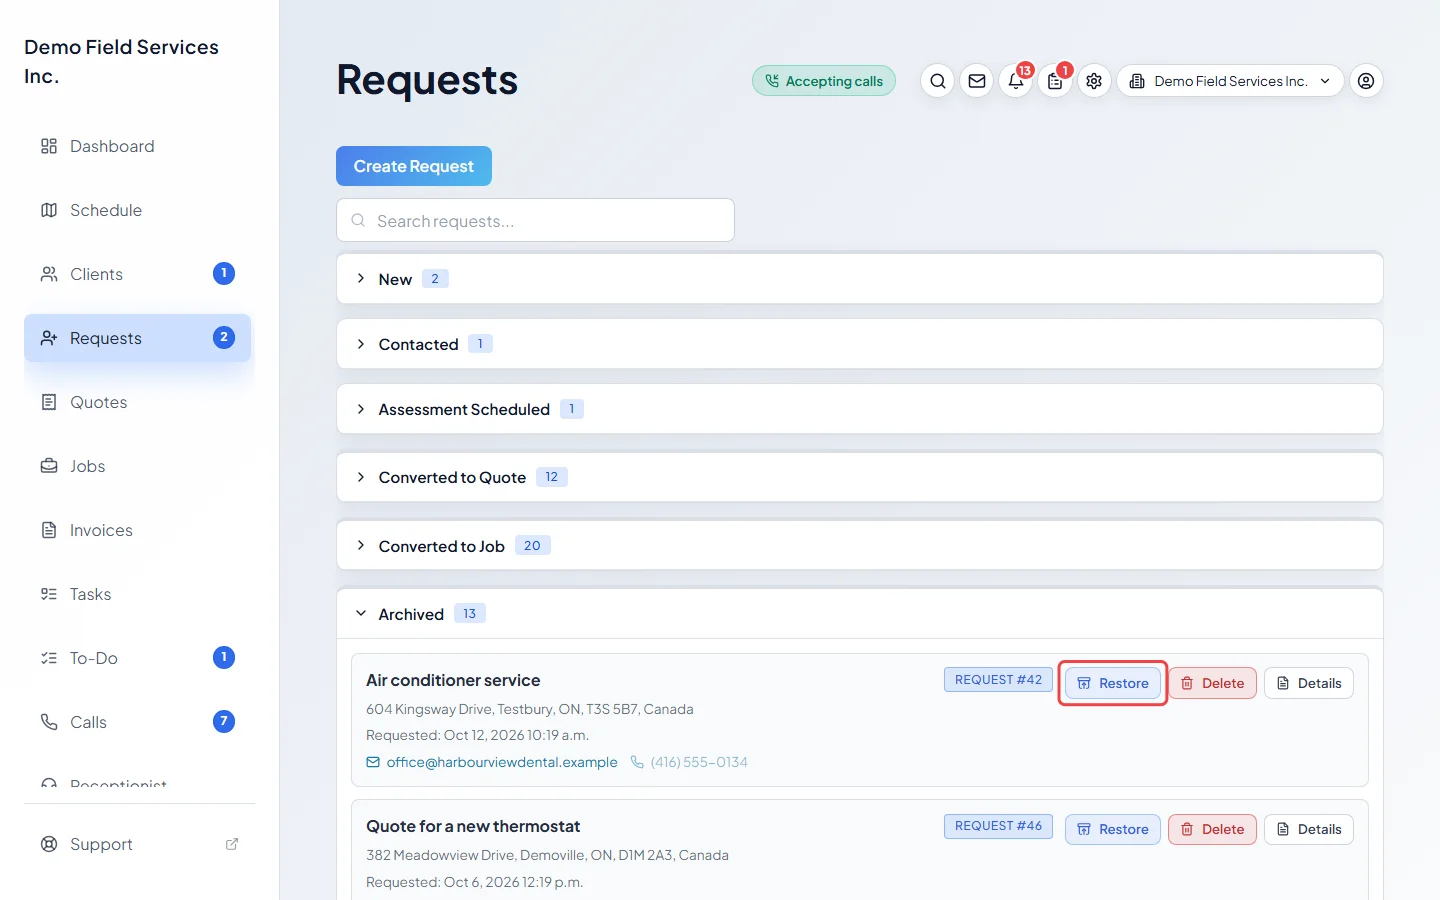Focus the Search requests field
This screenshot has height=900, width=1440.
(535, 220)
